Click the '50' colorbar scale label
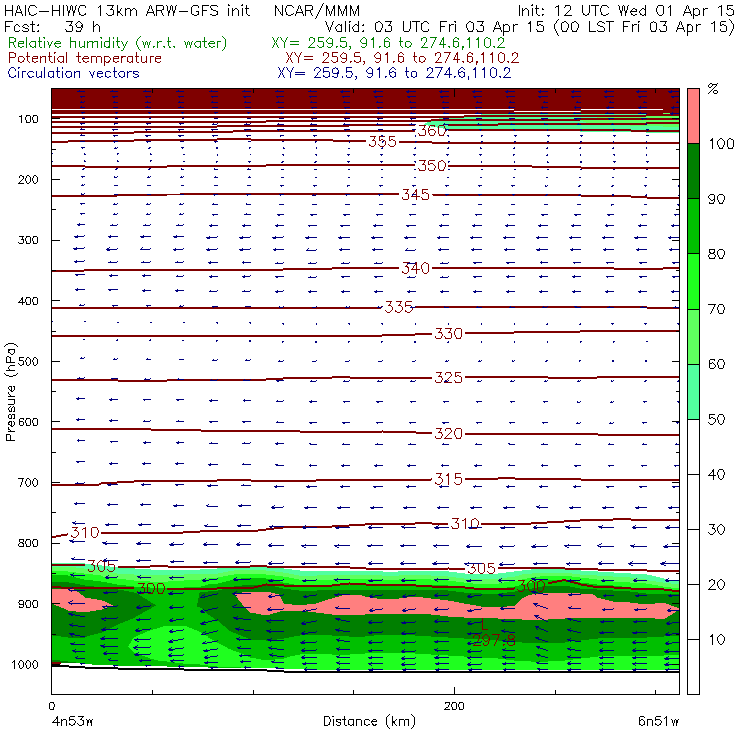 coord(716,420)
